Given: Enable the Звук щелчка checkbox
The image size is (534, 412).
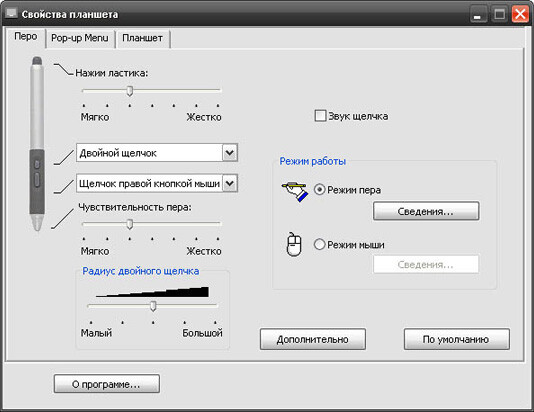Looking at the screenshot, I should coord(320,116).
